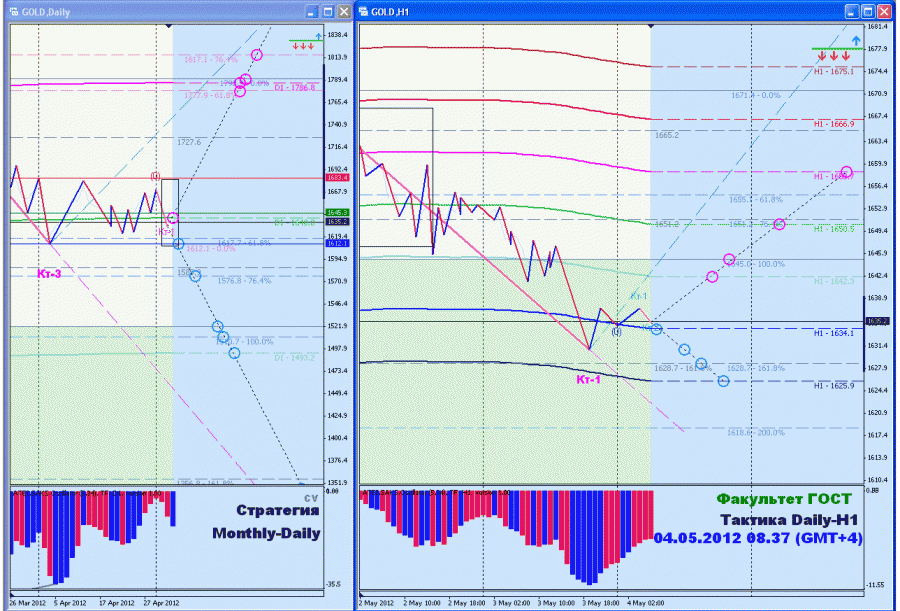The width and height of the screenshot is (900, 611).
Task: Select the magenta Кт-1 label on H1 chart
Action: point(588,380)
